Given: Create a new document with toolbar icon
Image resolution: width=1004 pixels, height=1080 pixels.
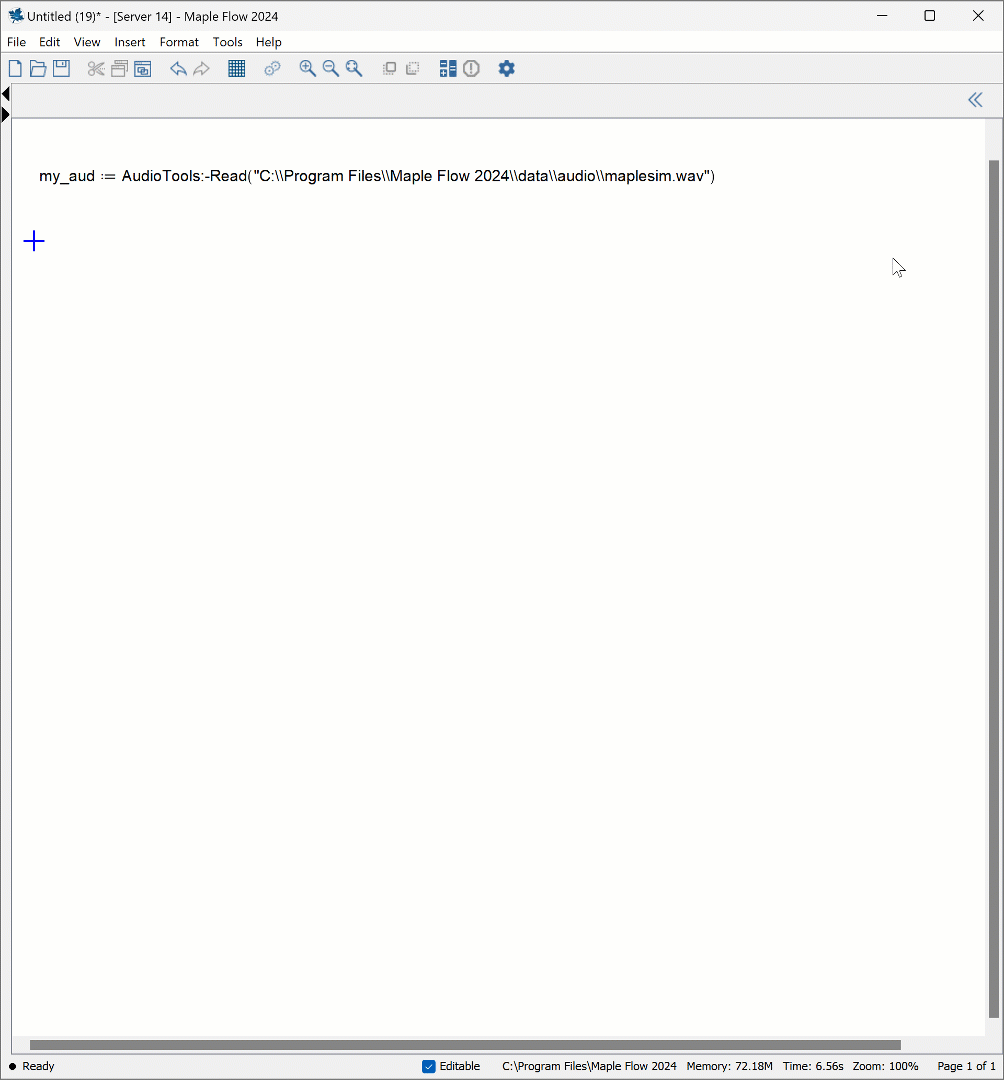Looking at the screenshot, I should tap(15, 69).
